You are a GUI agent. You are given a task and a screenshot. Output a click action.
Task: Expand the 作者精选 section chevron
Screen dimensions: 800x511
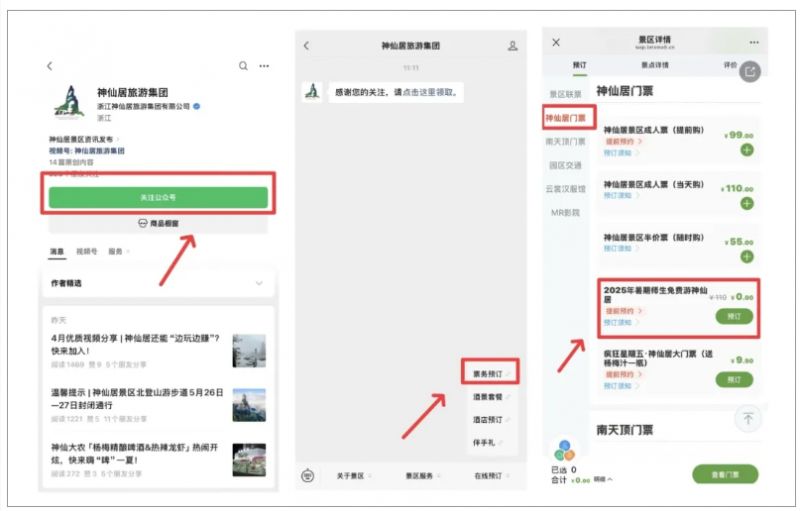click(x=259, y=284)
